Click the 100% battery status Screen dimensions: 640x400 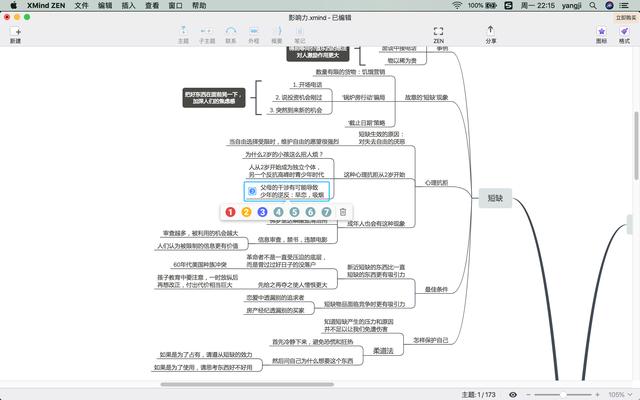pos(482,5)
